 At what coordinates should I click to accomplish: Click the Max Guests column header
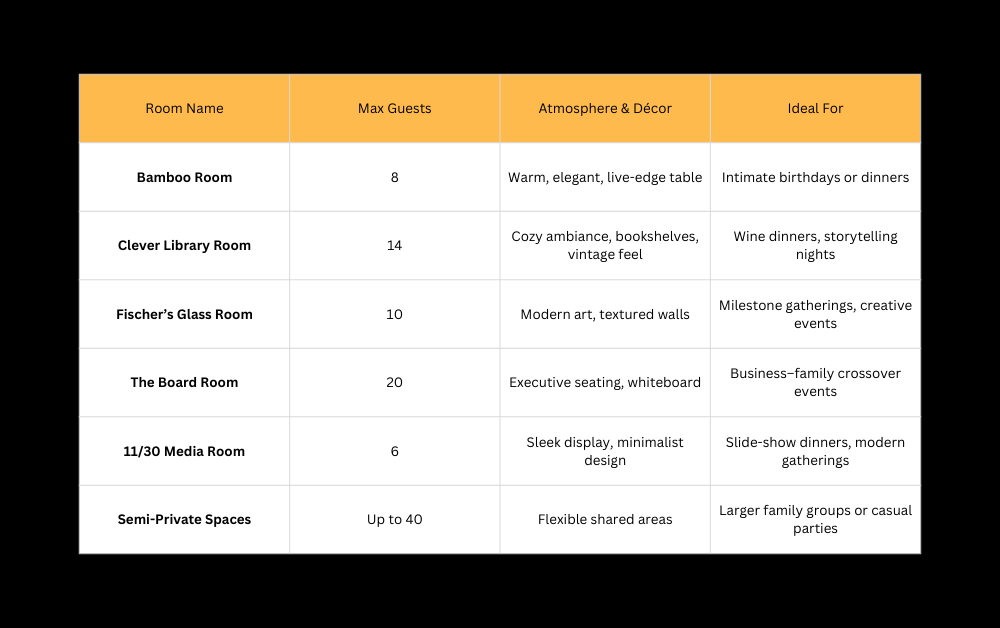pyautogui.click(x=394, y=108)
